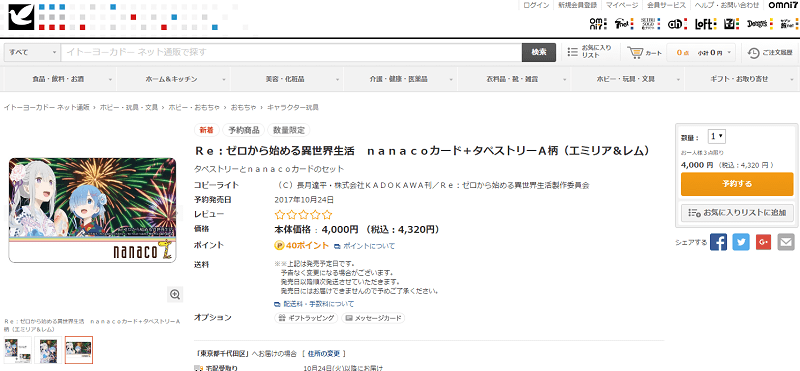Click the main nanaco card product image

[x=92, y=210]
